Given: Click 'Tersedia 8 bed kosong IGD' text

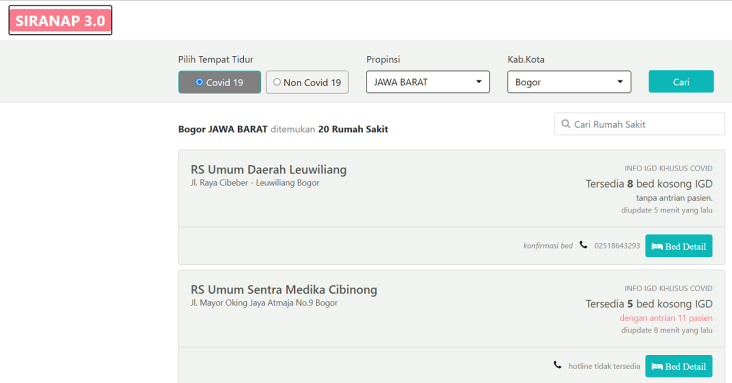Looking at the screenshot, I should tap(649, 184).
